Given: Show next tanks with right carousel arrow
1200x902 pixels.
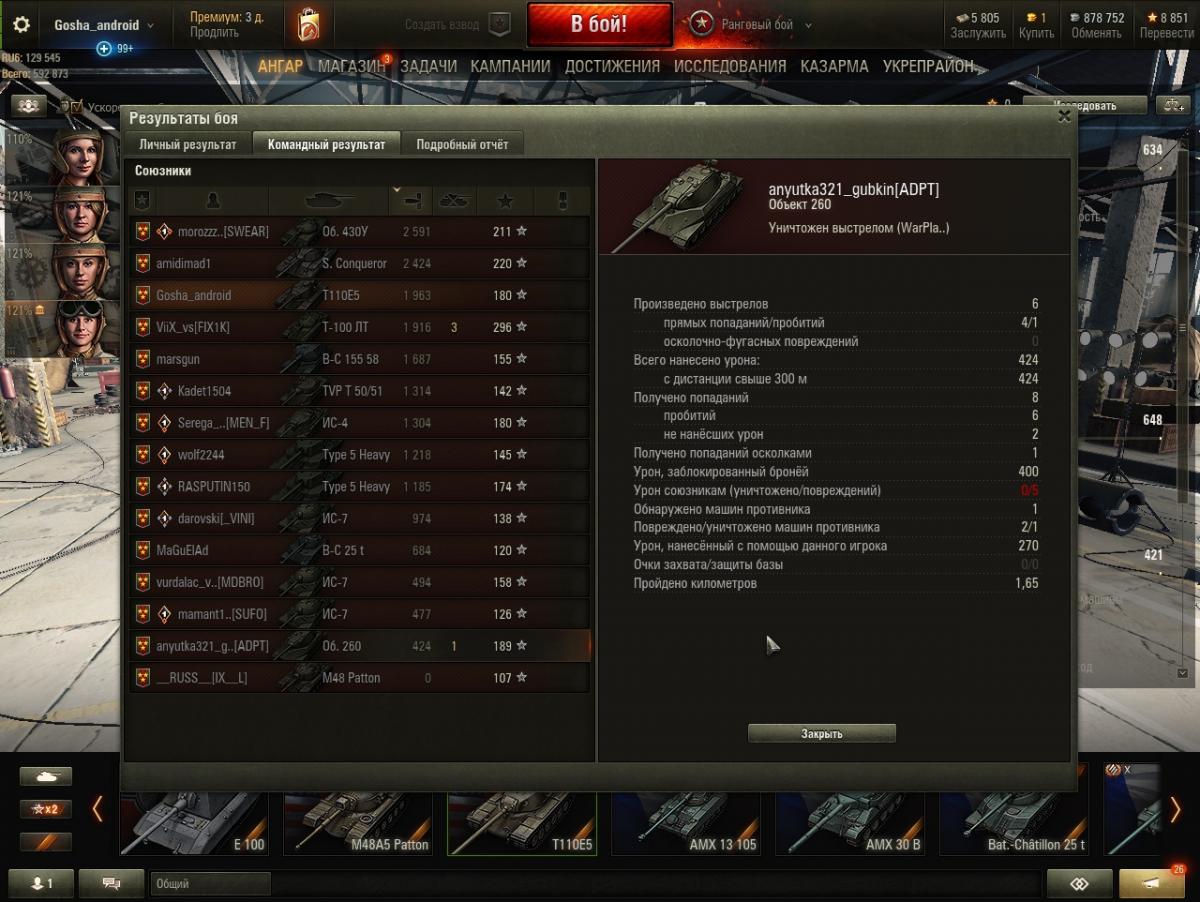Looking at the screenshot, I should point(1175,808).
